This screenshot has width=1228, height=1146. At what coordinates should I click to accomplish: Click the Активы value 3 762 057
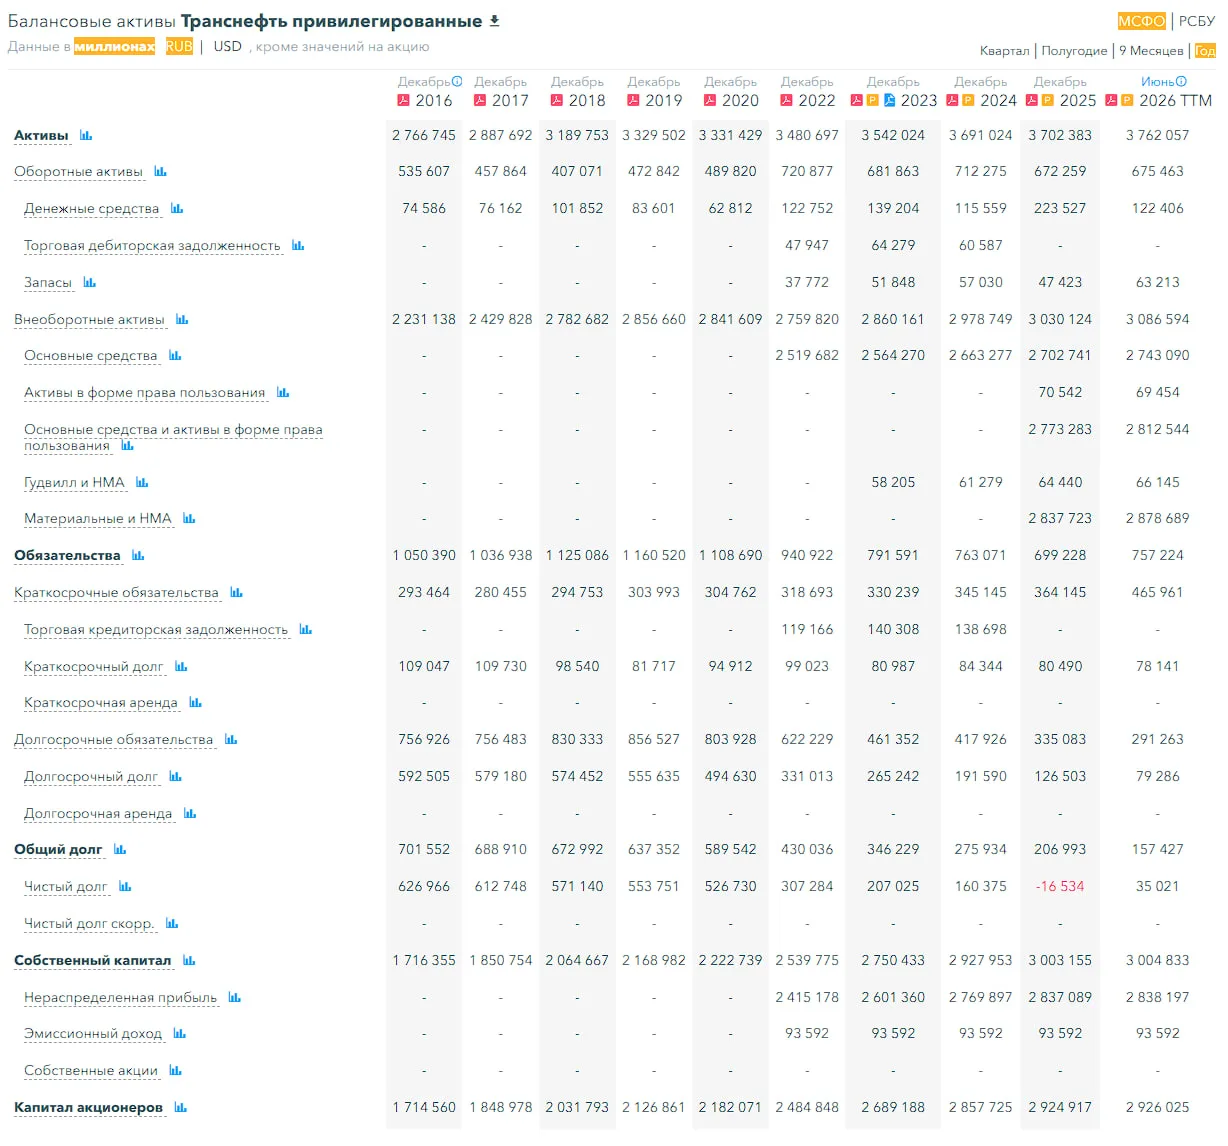coord(1158,135)
